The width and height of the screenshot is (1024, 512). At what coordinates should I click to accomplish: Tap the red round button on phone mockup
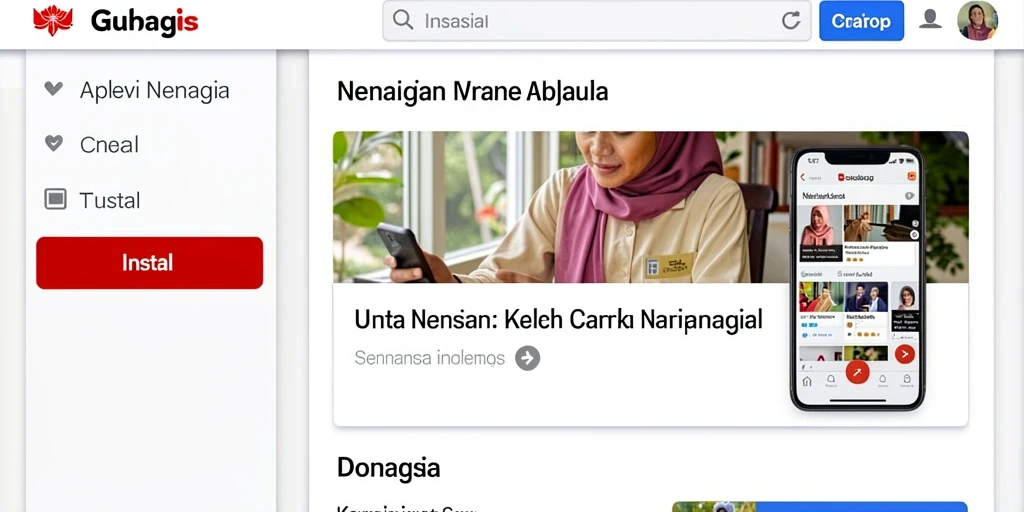pos(857,372)
